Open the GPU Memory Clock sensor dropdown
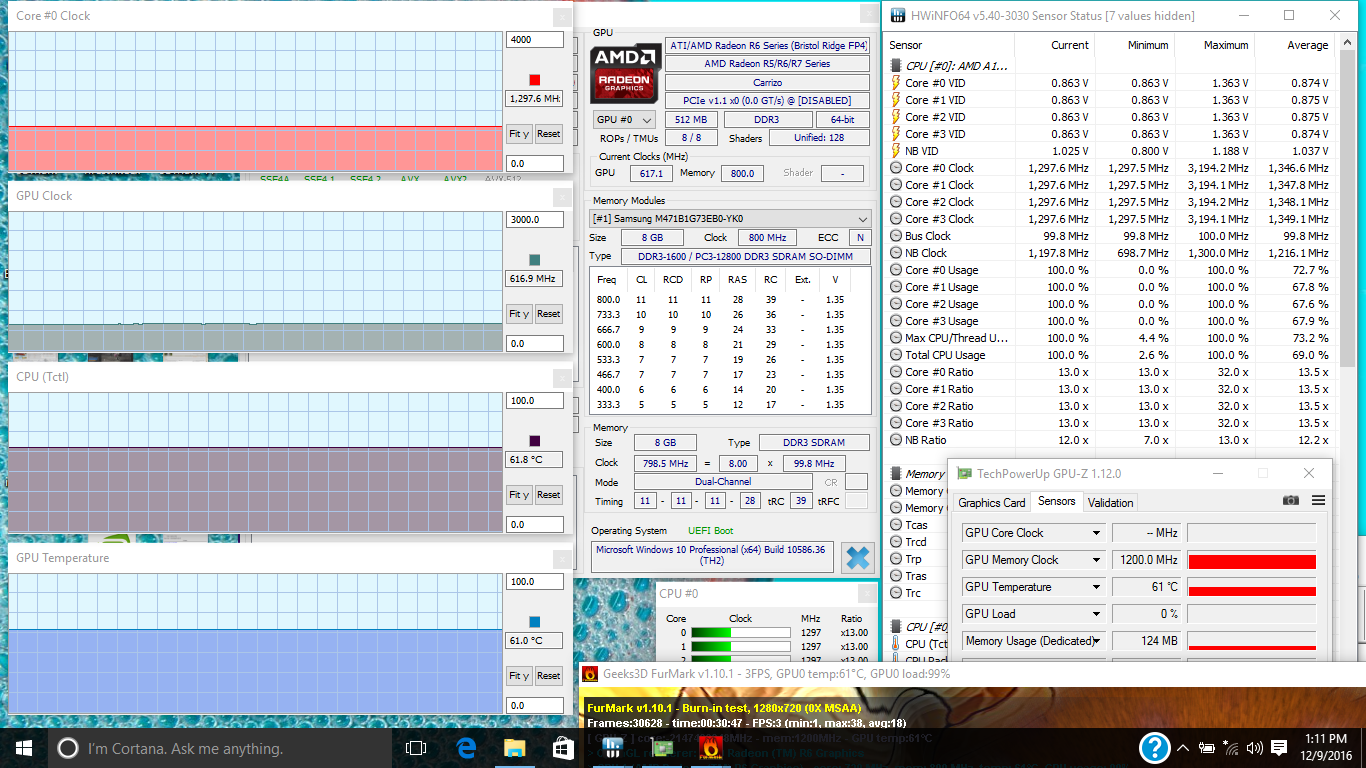This screenshot has width=1366, height=768. (x=1034, y=560)
